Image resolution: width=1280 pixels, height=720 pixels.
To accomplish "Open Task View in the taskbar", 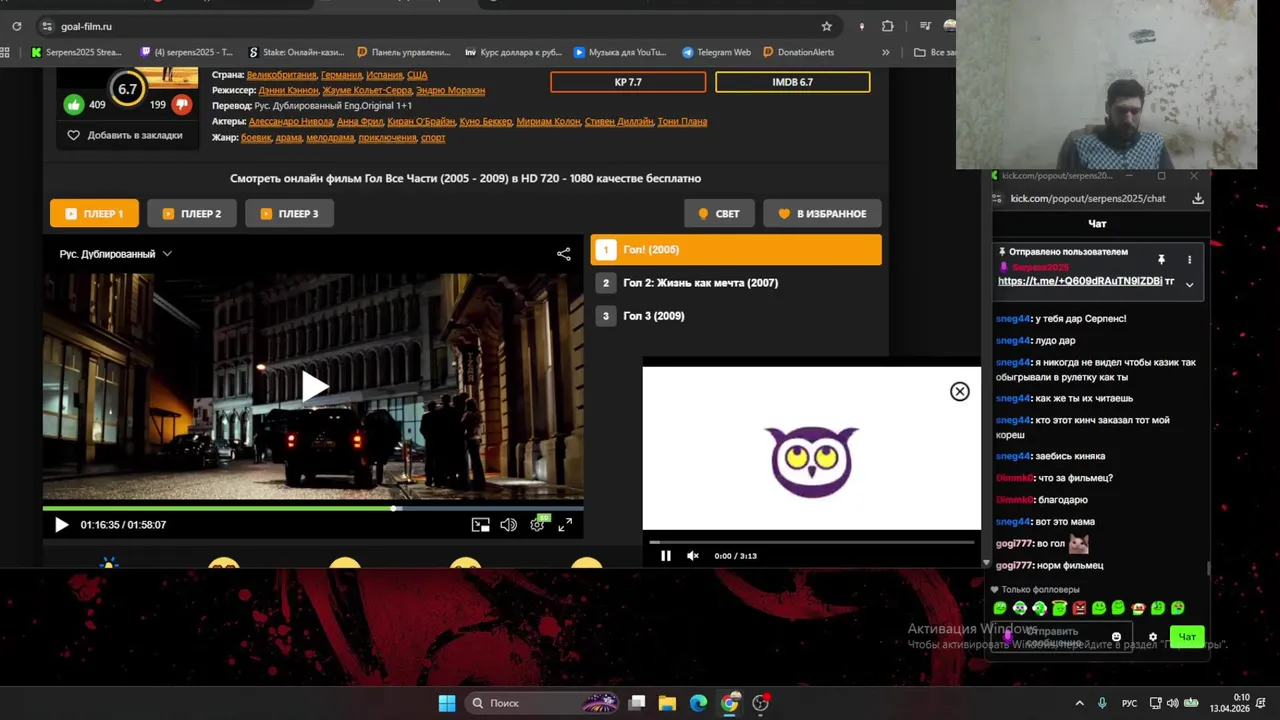I will [637, 703].
